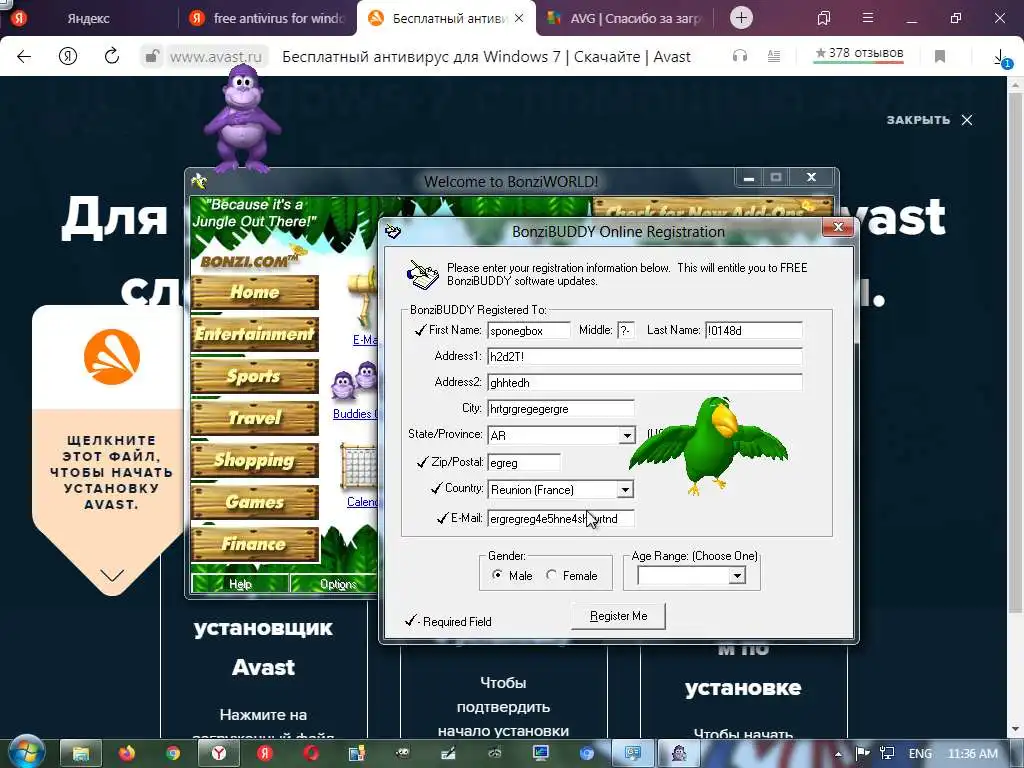Switch to the Яндекс tab
This screenshot has width=1024, height=768.
[89, 18]
